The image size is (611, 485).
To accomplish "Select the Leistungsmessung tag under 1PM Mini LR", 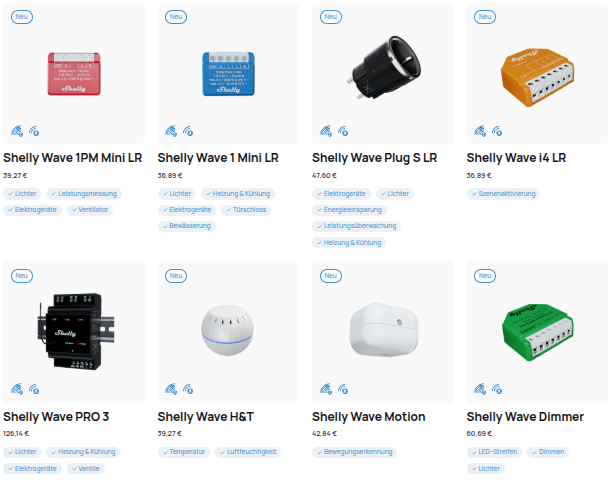I will (84, 194).
